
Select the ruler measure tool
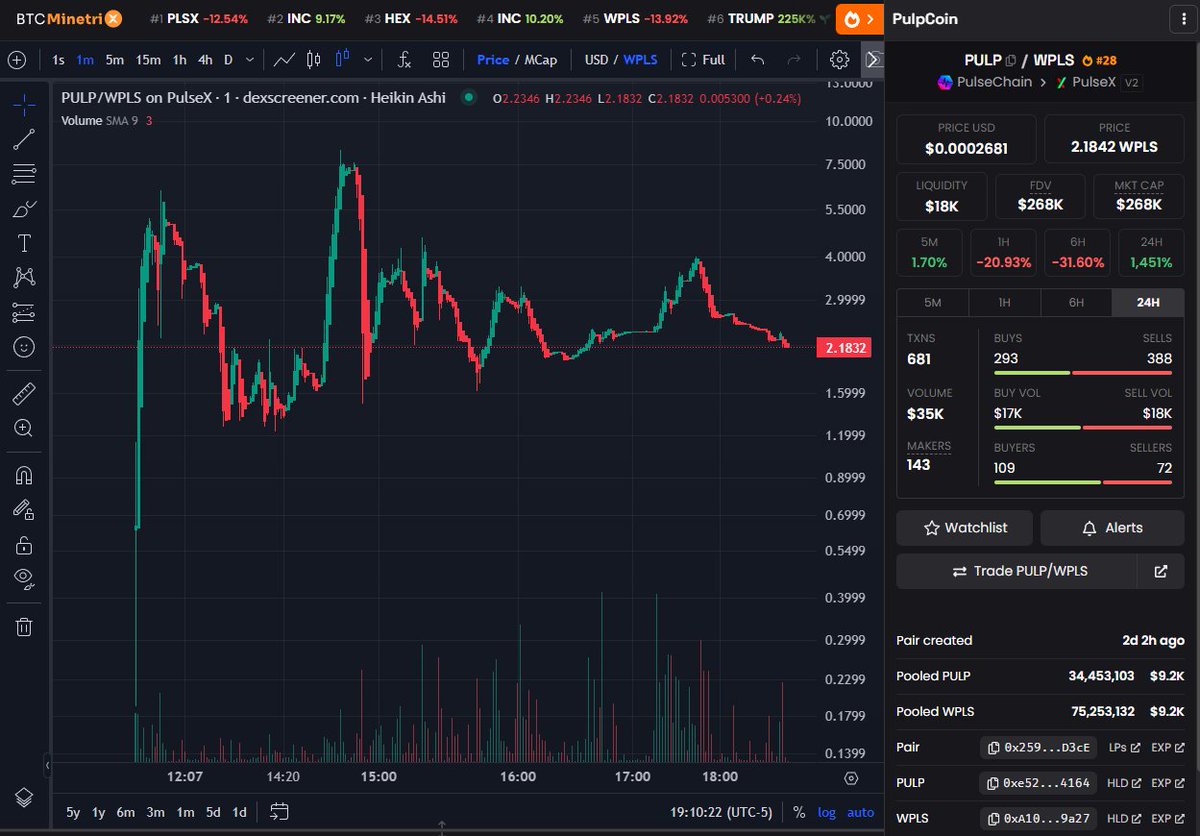point(24,393)
